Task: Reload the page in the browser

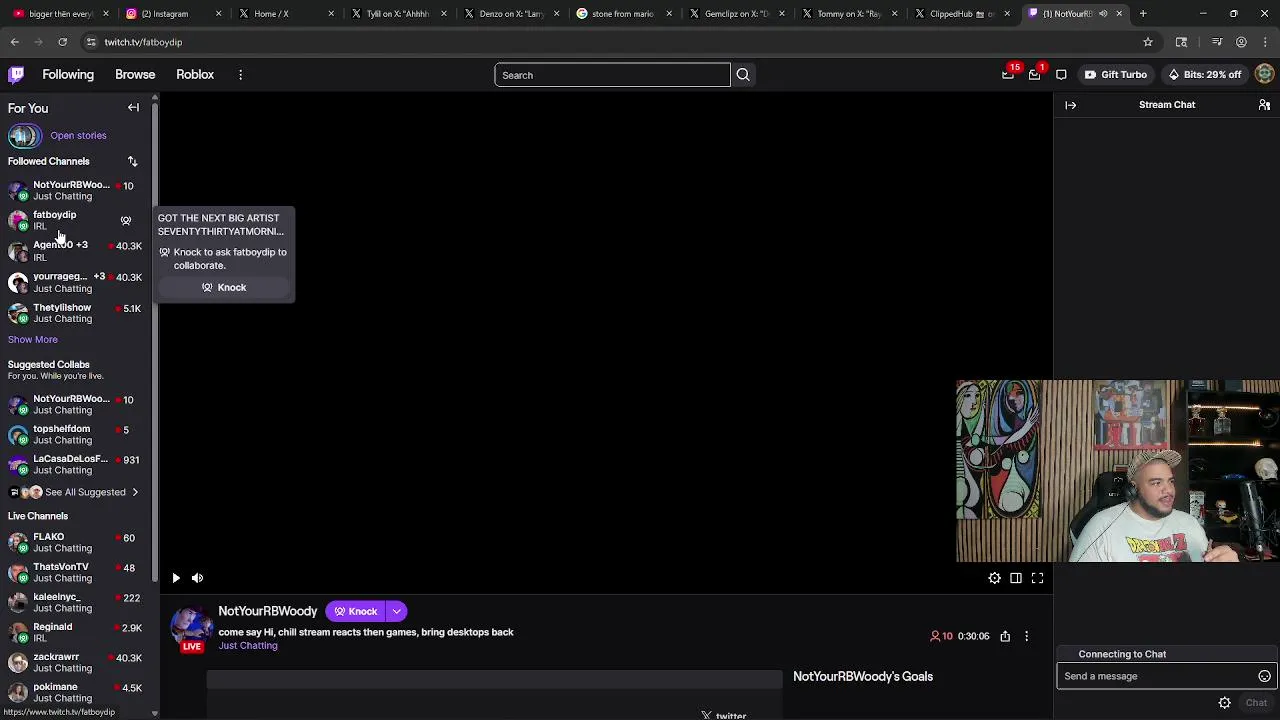Action: coord(62,42)
